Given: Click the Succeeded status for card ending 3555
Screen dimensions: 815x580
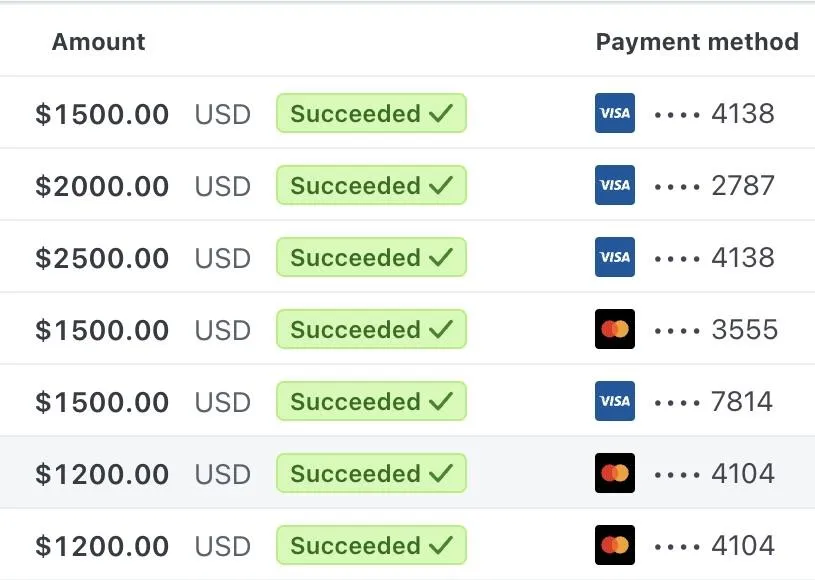Looking at the screenshot, I should tap(371, 330).
